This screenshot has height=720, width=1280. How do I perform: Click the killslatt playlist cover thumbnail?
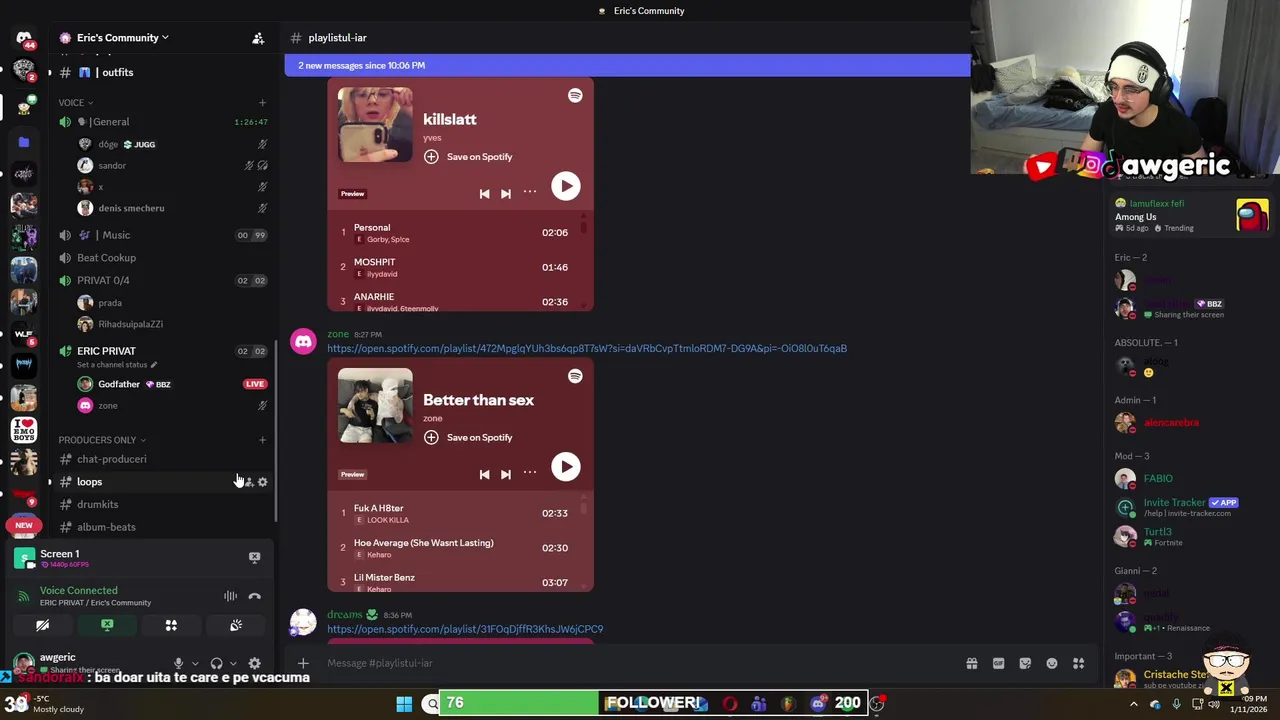pos(375,125)
